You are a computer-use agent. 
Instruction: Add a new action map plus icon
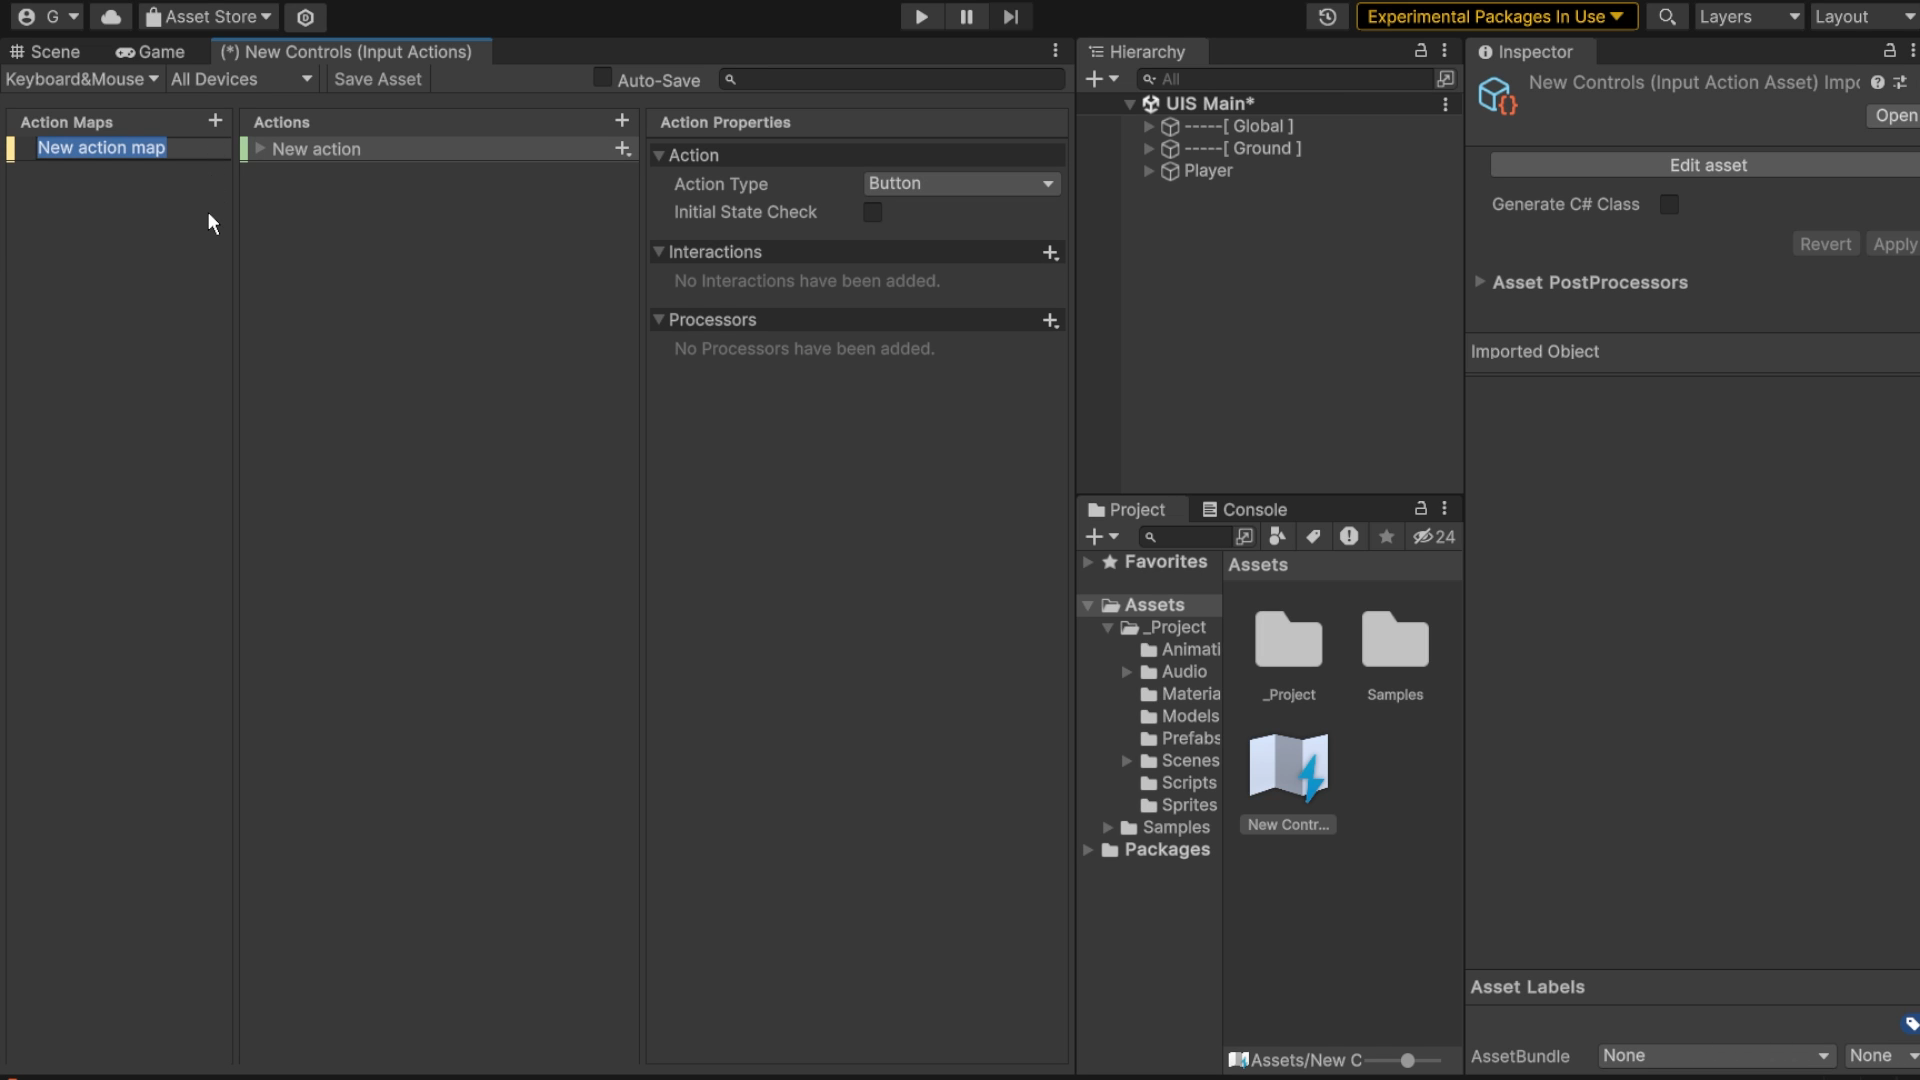point(215,121)
